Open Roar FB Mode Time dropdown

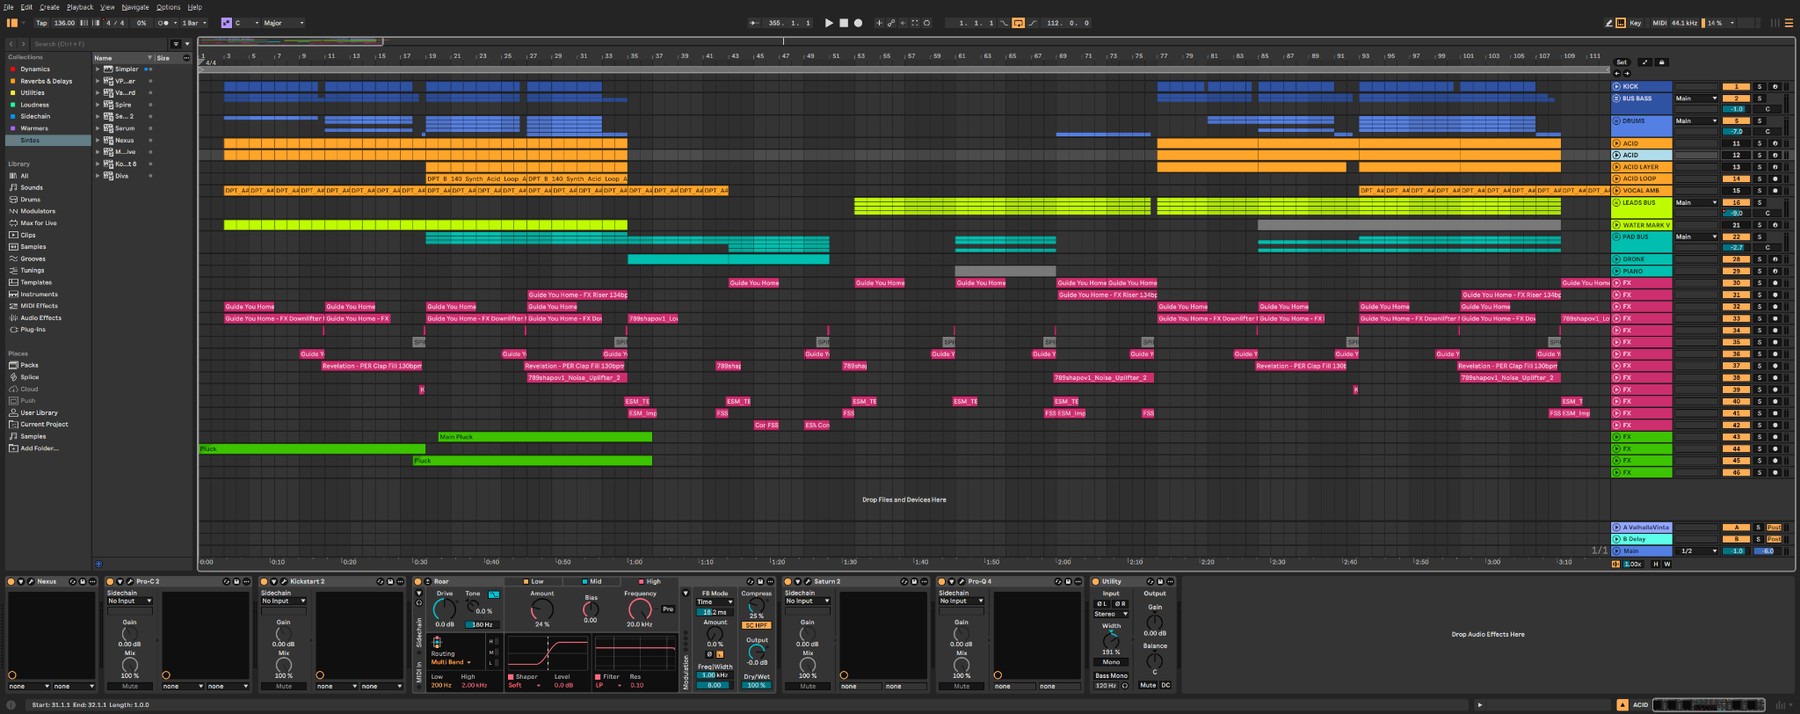tap(715, 602)
